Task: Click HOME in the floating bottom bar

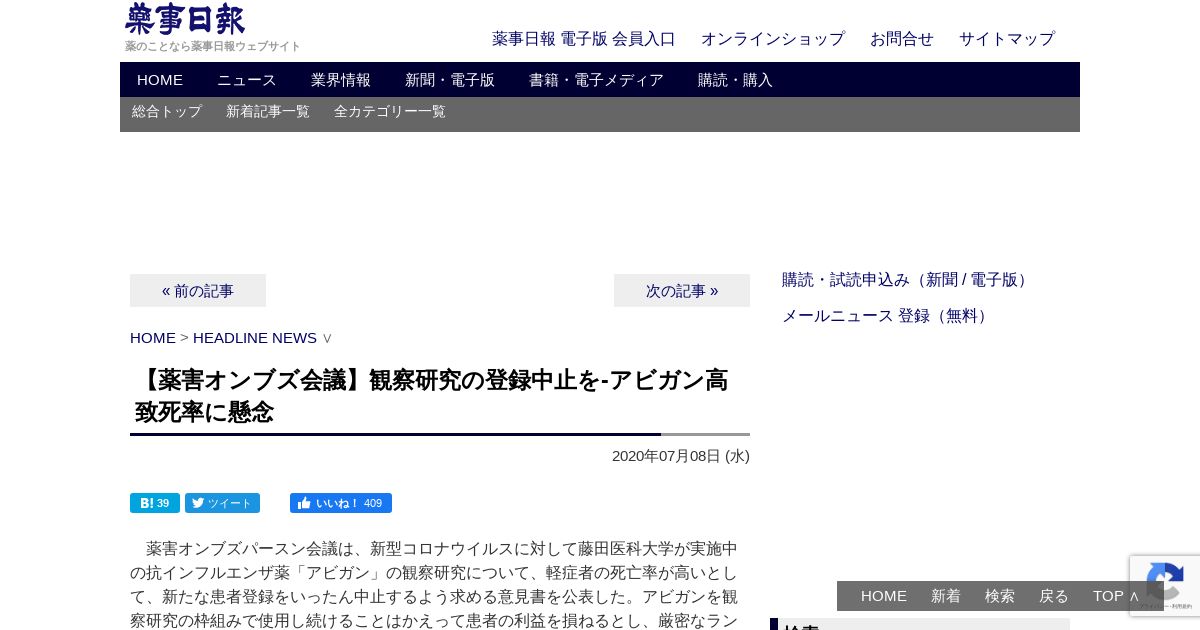Action: (x=884, y=596)
